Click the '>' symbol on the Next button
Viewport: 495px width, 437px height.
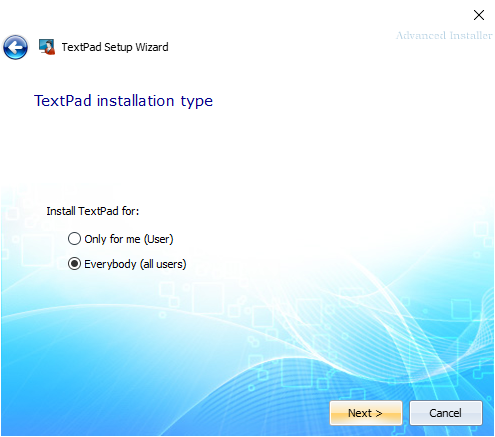point(379,413)
